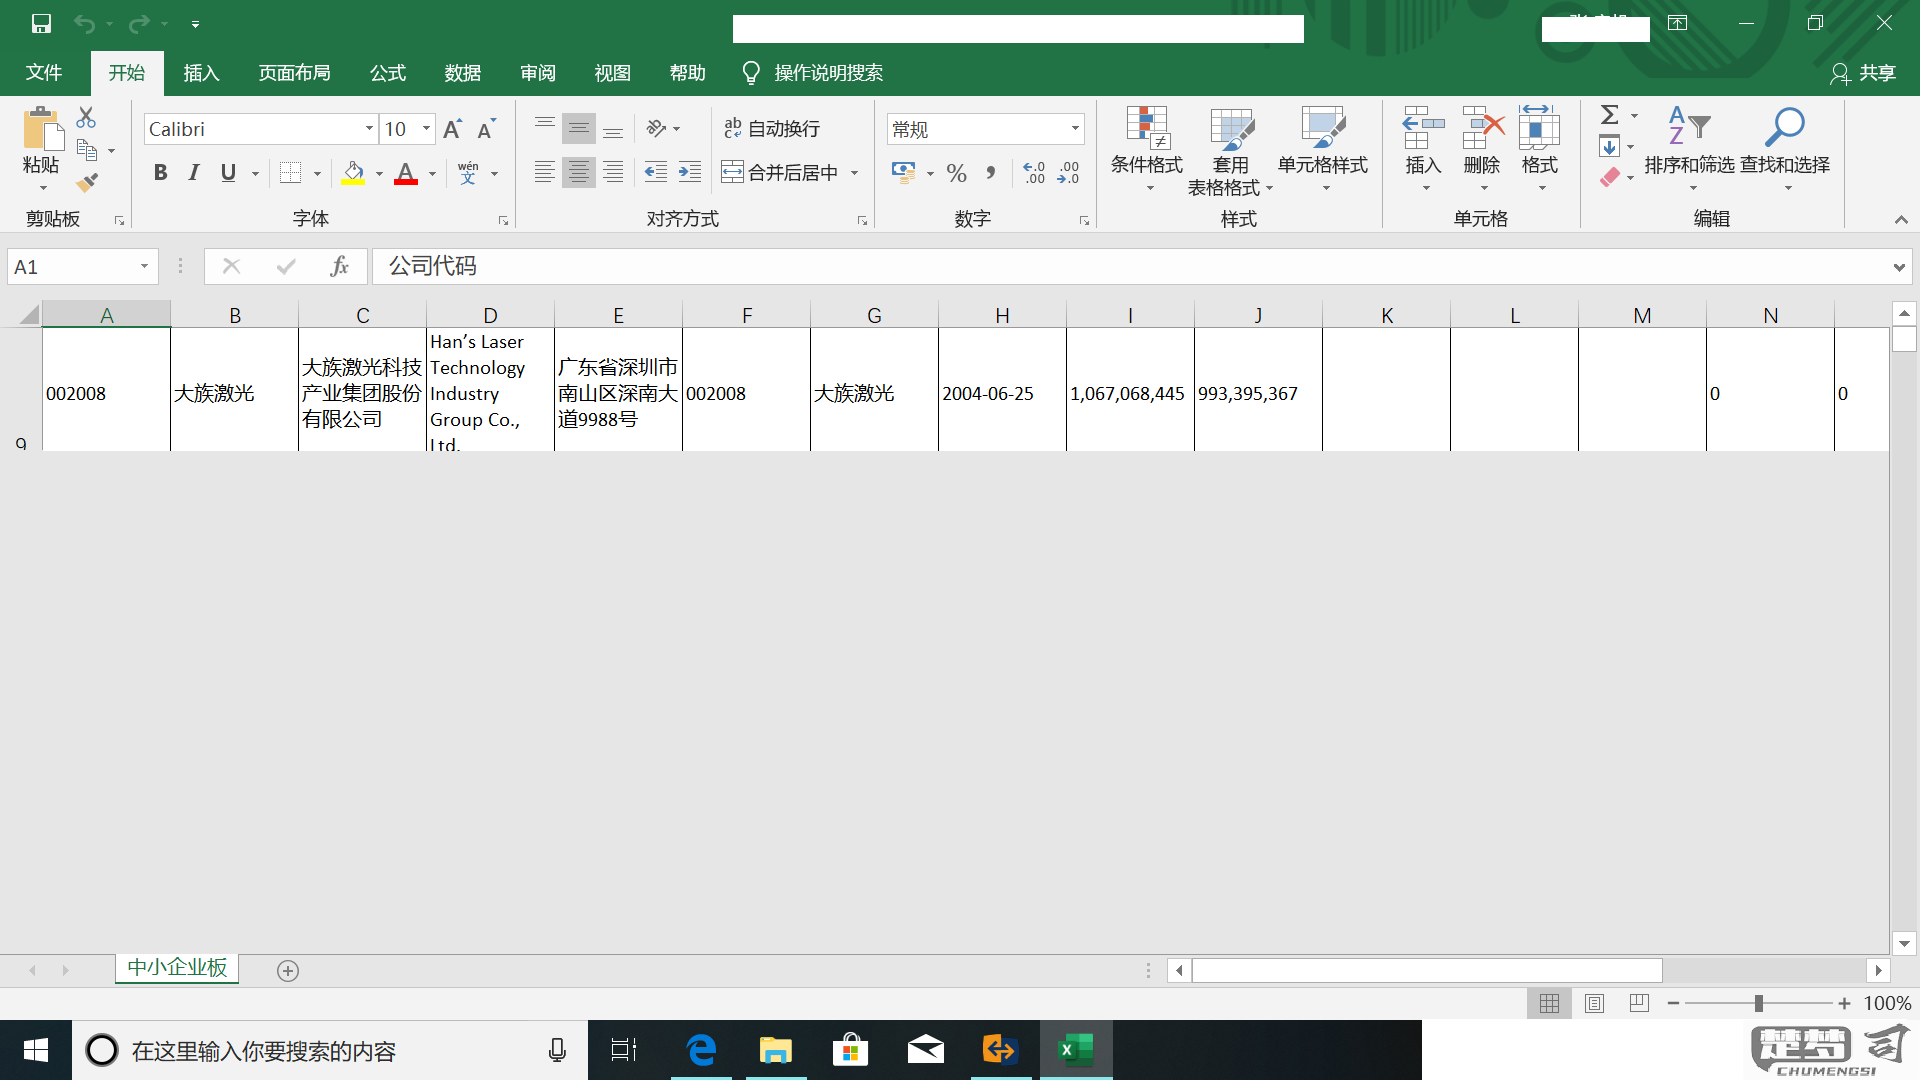The width and height of the screenshot is (1920, 1080).
Task: Open the font size dropdown
Action: (427, 129)
